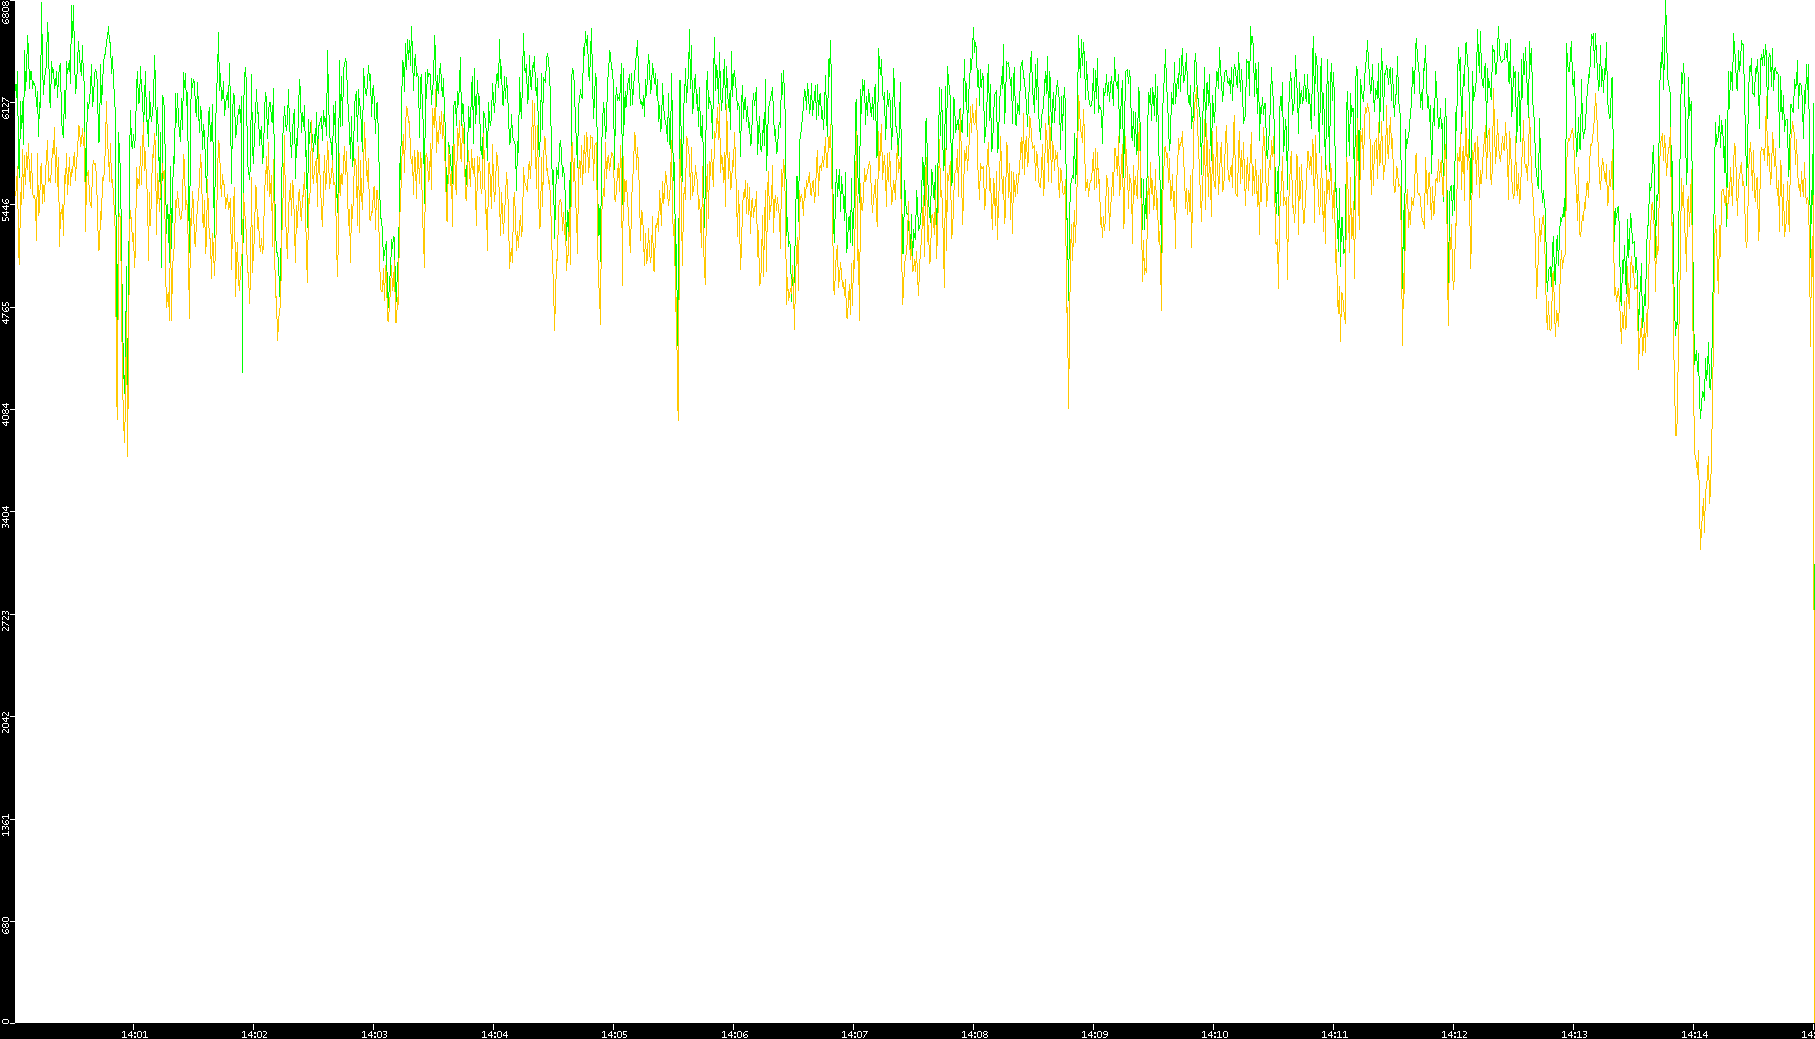
Task: Select the 14:03 tick on time axis
Action: click(x=374, y=1034)
